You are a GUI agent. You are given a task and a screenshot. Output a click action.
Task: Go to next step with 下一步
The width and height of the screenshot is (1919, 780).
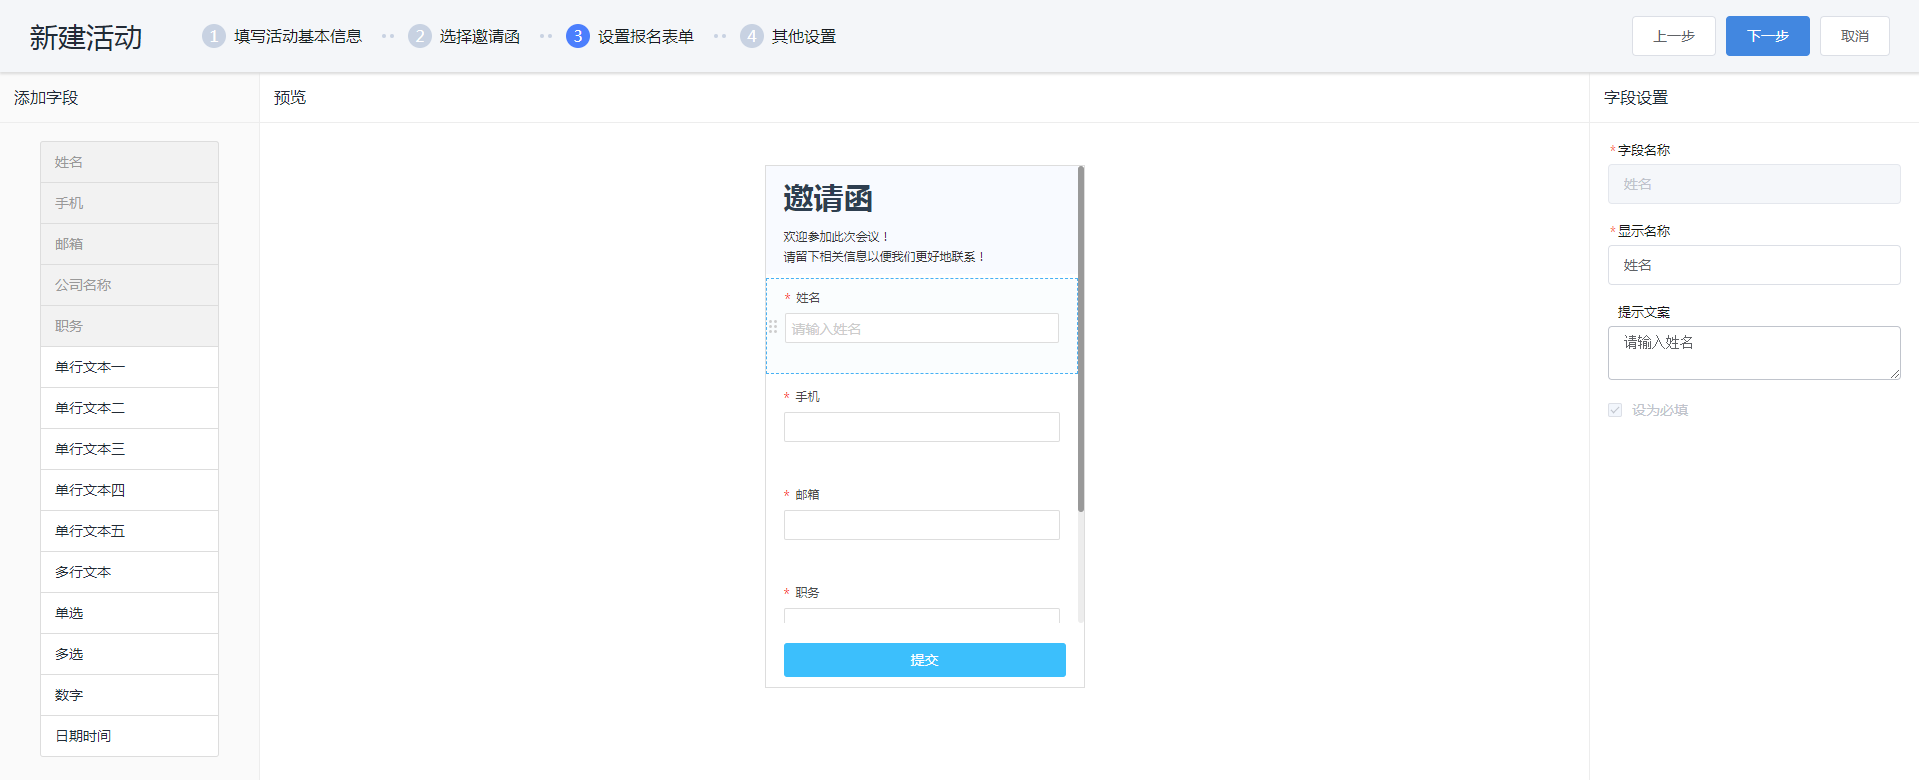(x=1767, y=36)
